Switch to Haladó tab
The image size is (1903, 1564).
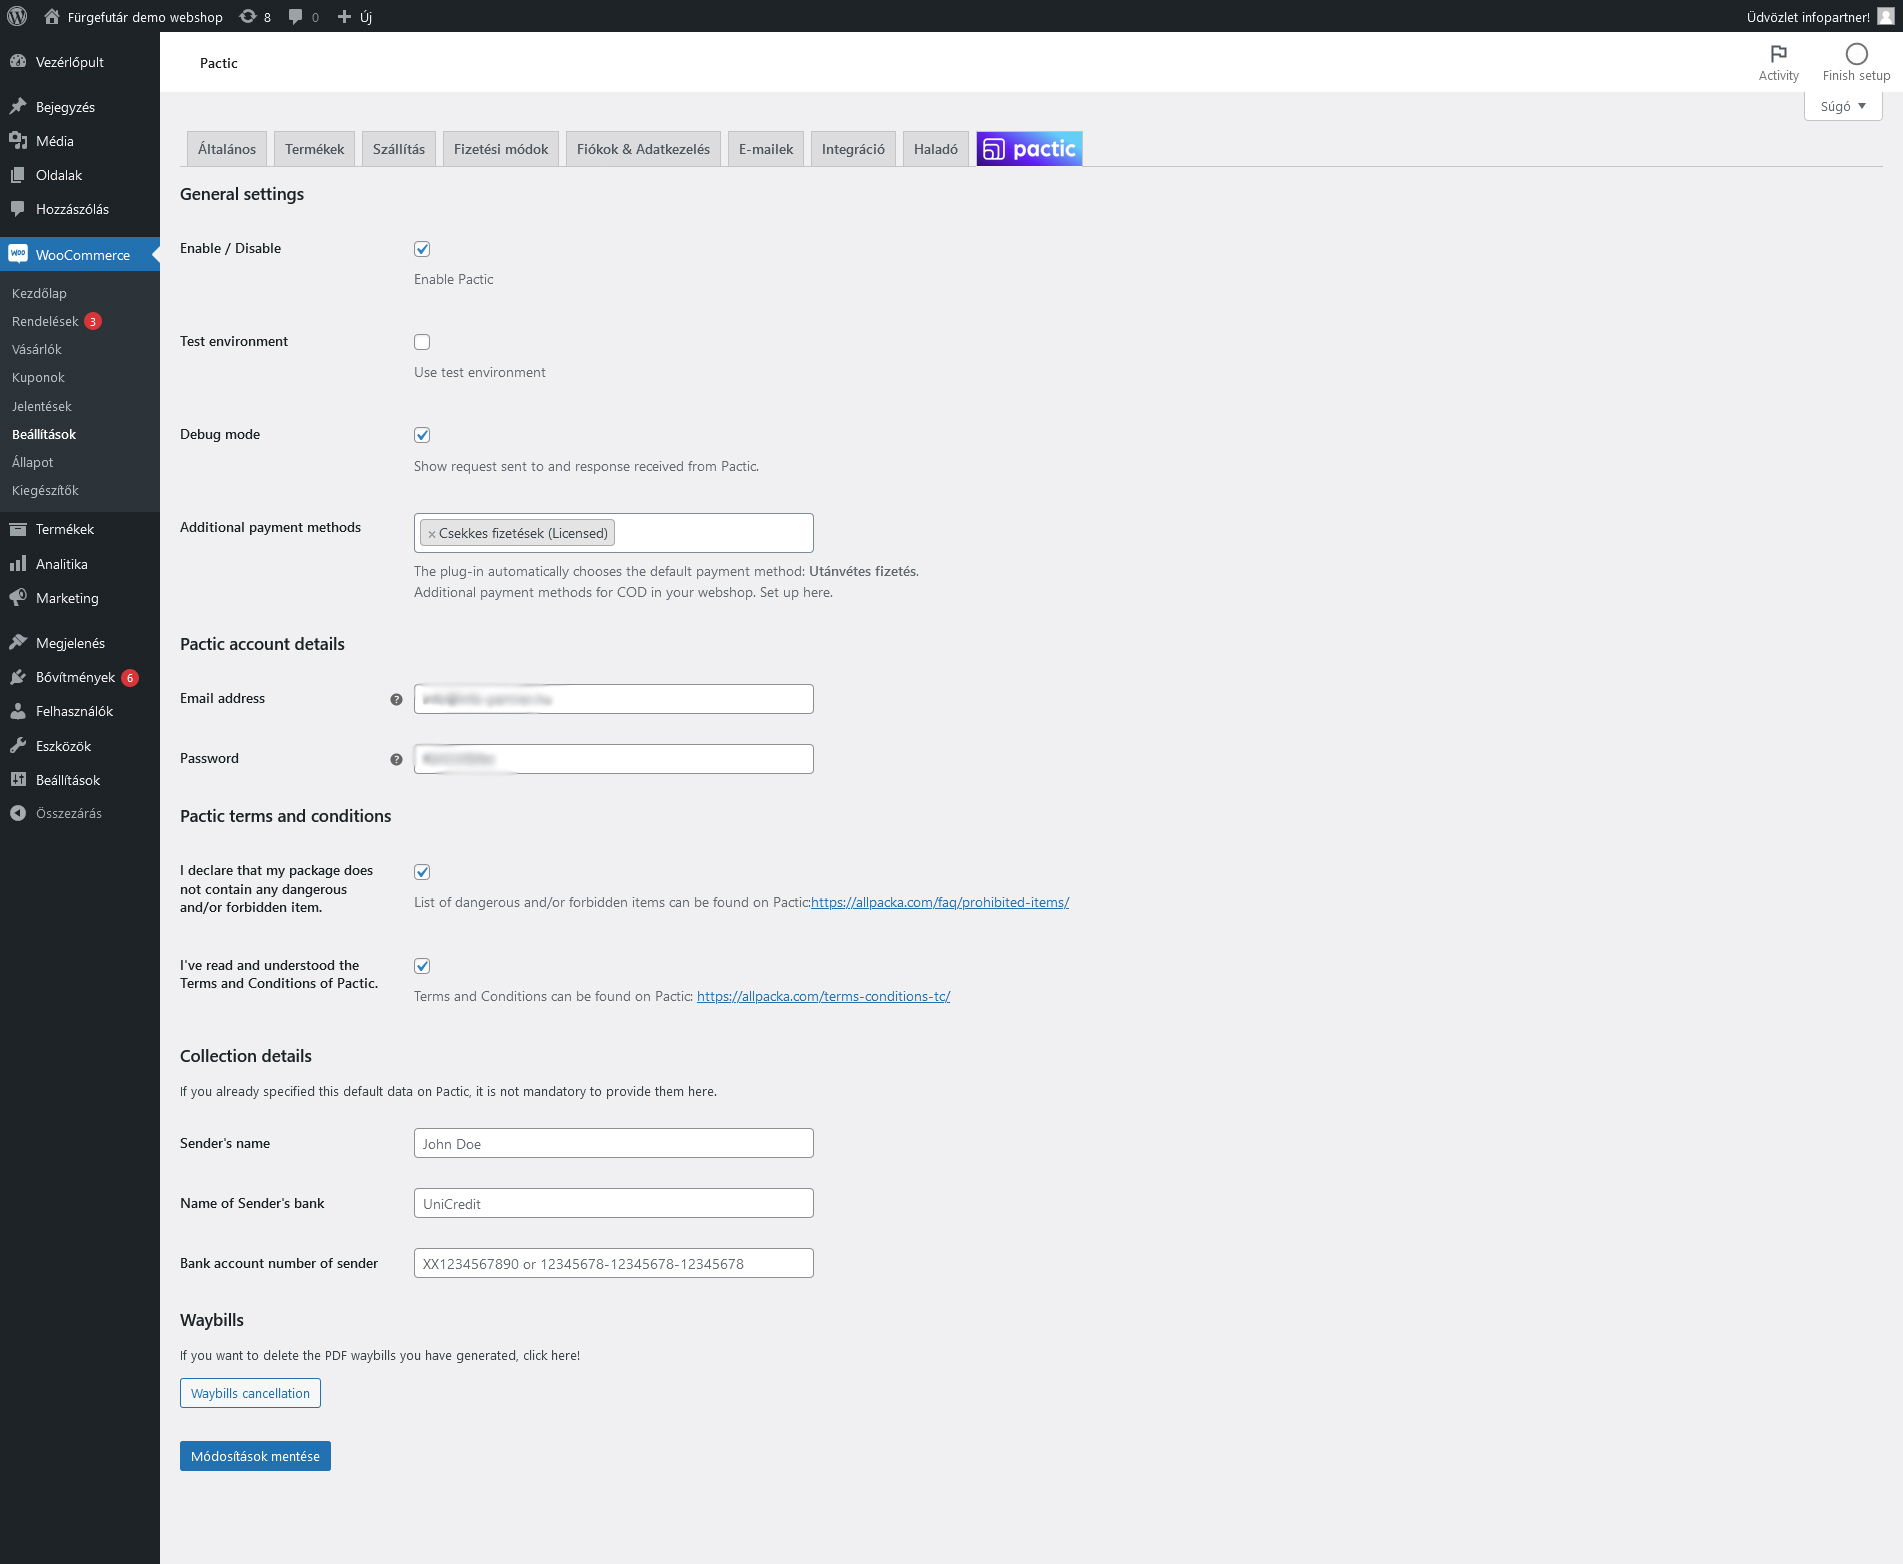click(x=936, y=149)
